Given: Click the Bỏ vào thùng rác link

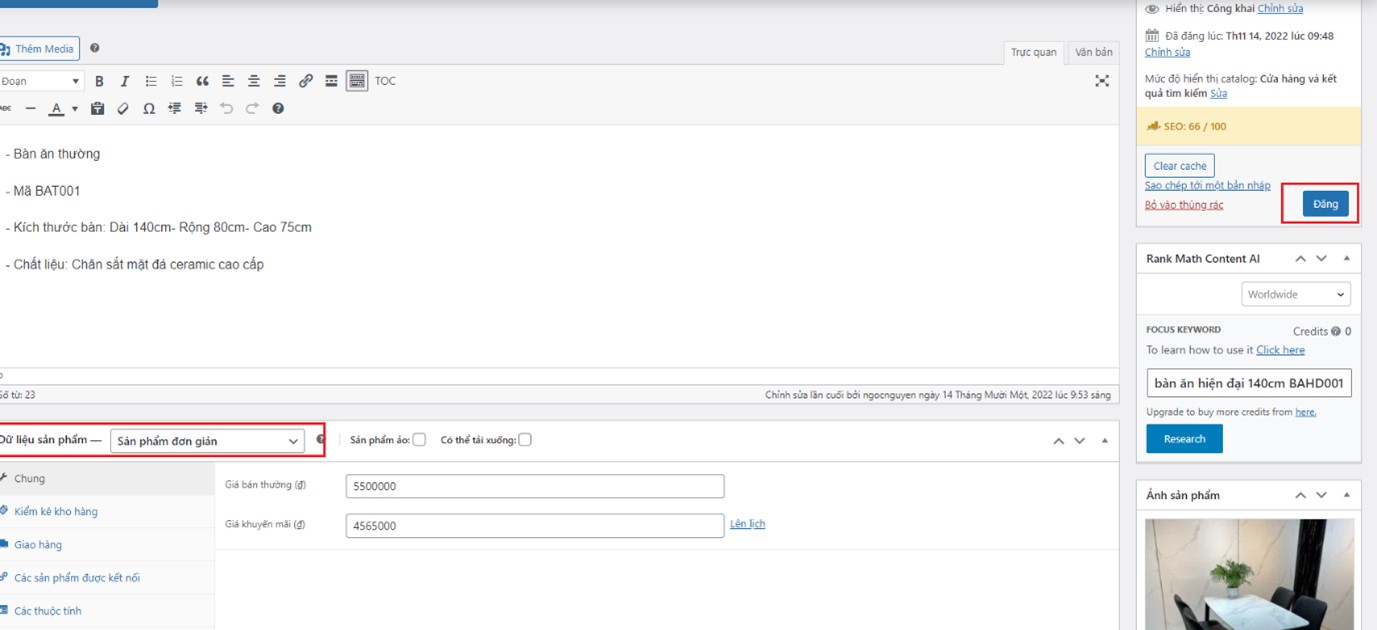Looking at the screenshot, I should pos(1183,205).
